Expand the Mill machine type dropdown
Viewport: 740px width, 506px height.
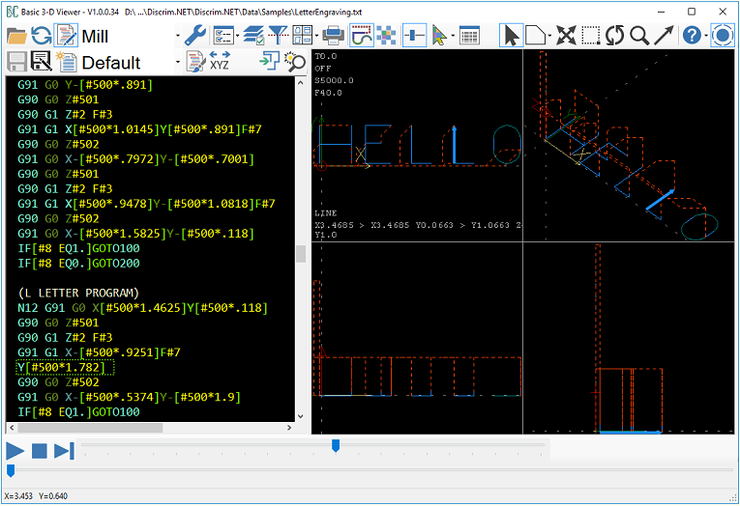pyautogui.click(x=177, y=37)
